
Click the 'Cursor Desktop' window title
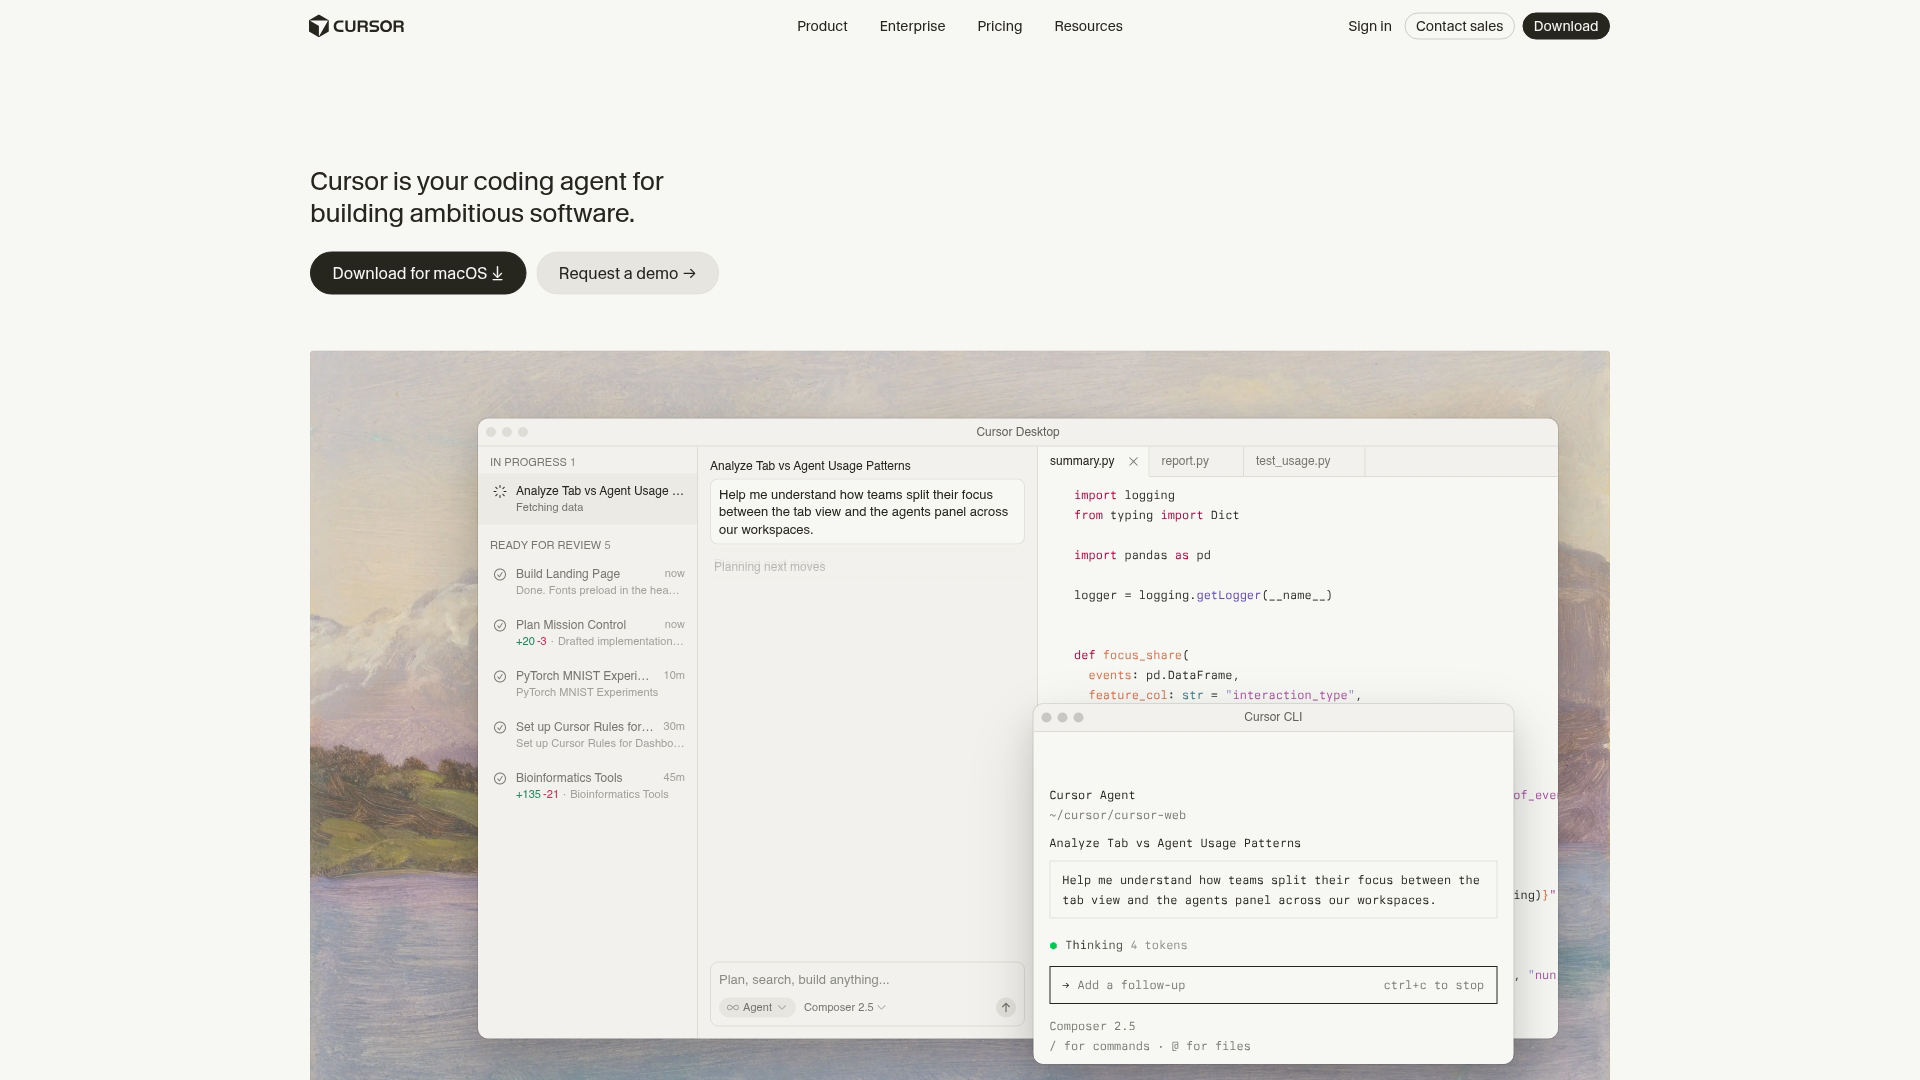(1018, 432)
